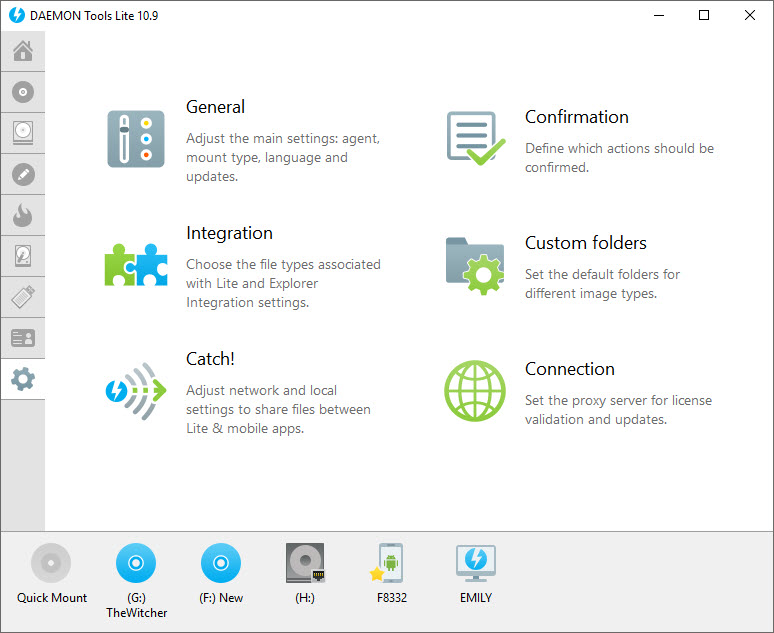Click the Quick Mount label
The image size is (774, 633).
[52, 597]
